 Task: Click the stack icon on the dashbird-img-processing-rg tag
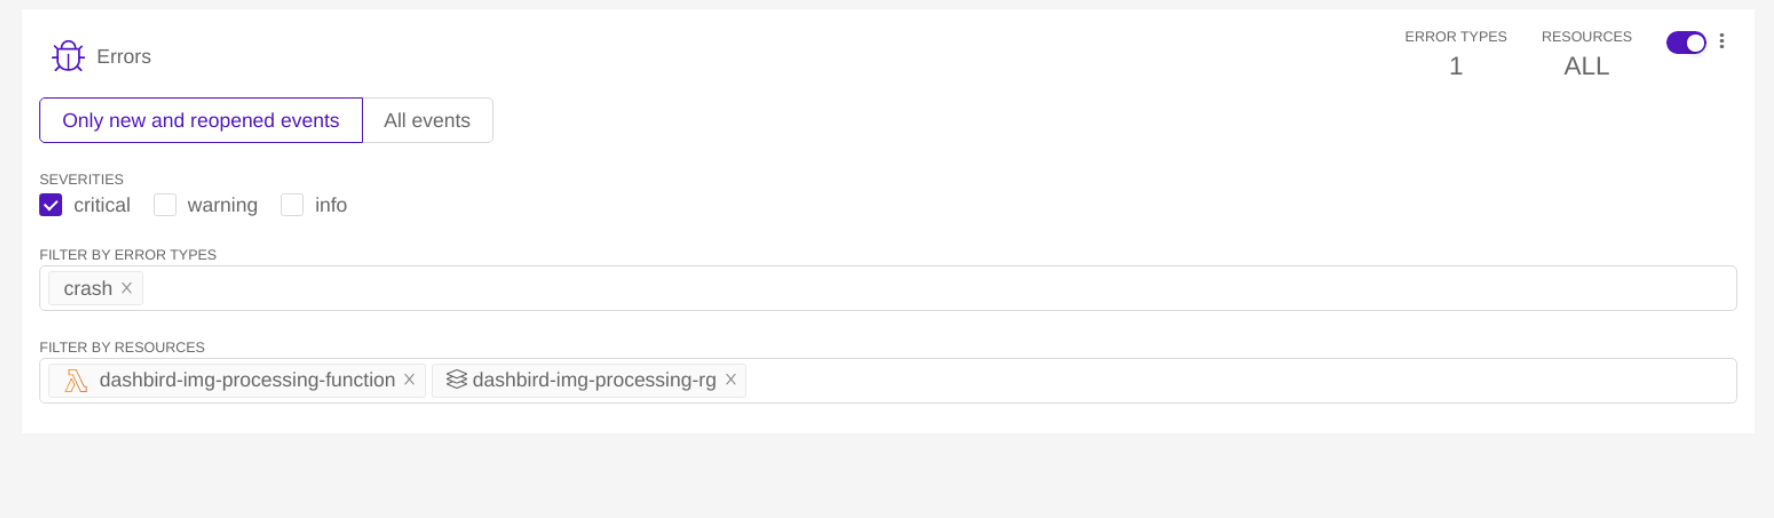[x=456, y=380]
